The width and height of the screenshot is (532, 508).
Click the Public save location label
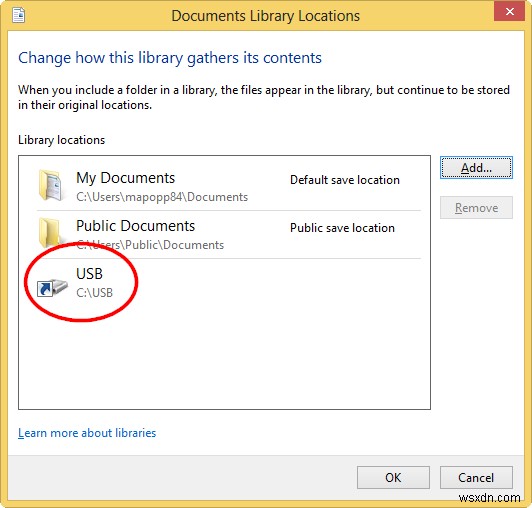click(342, 228)
